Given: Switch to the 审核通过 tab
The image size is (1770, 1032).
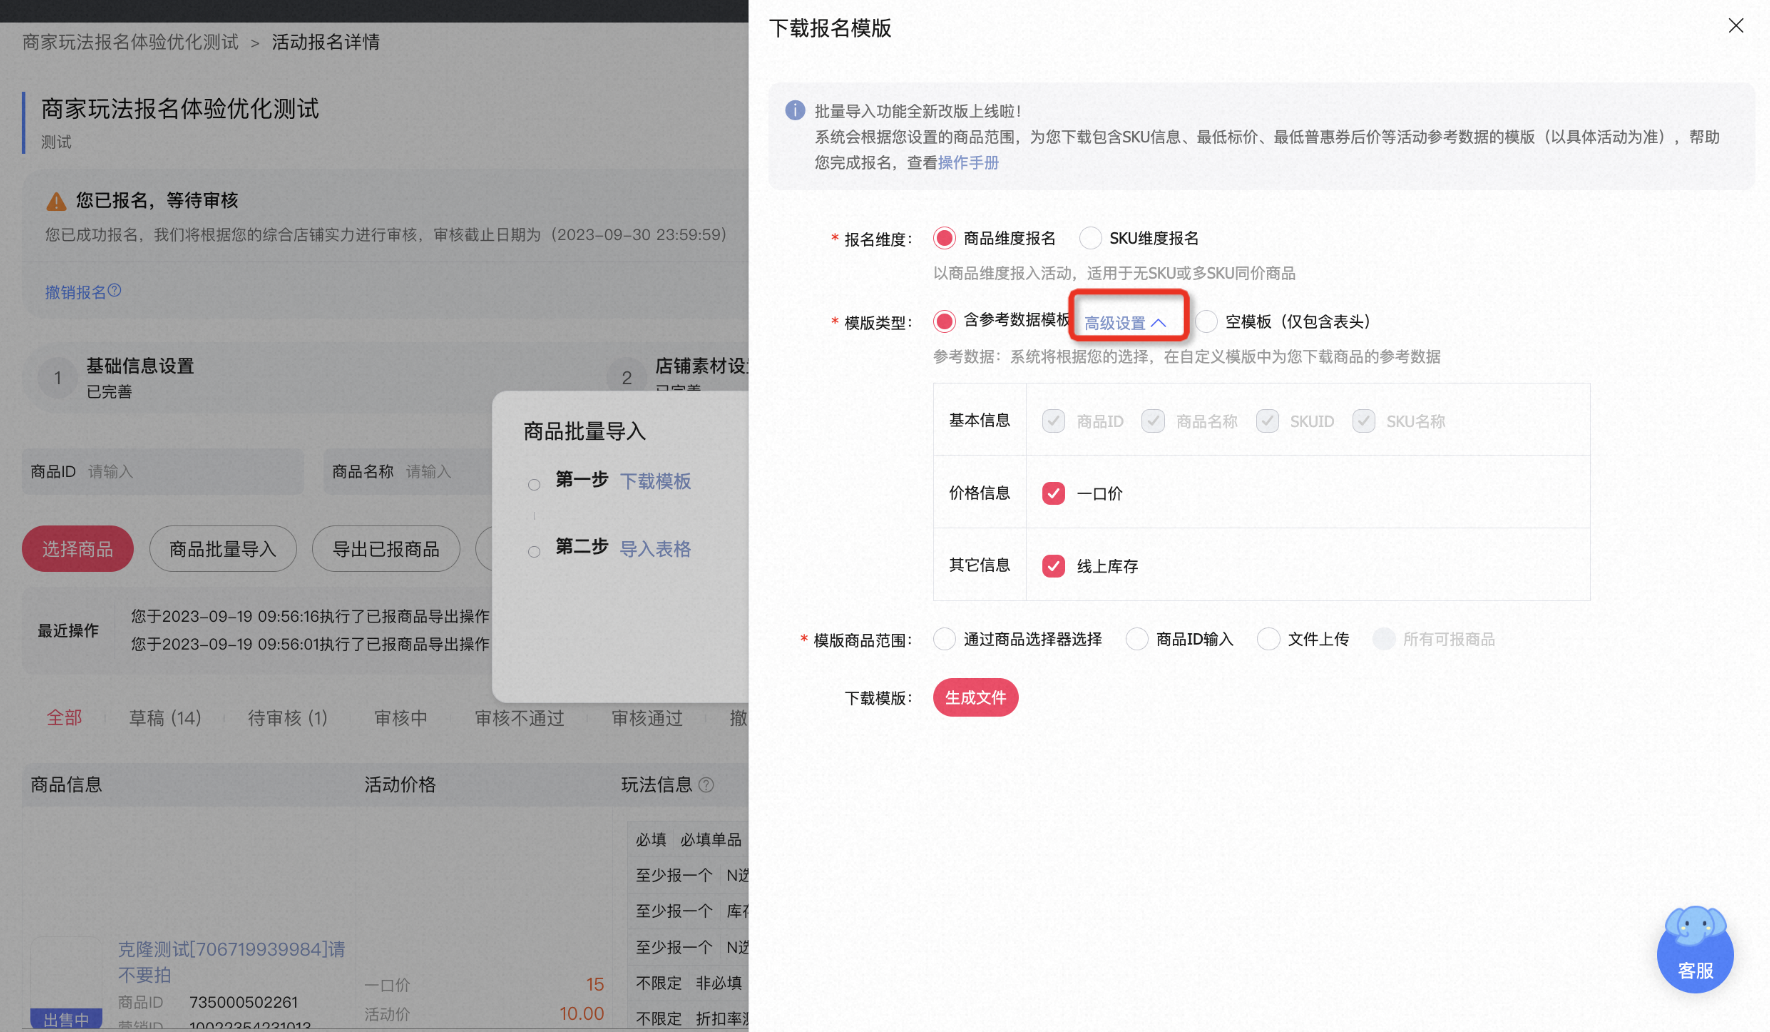Looking at the screenshot, I should click(647, 718).
